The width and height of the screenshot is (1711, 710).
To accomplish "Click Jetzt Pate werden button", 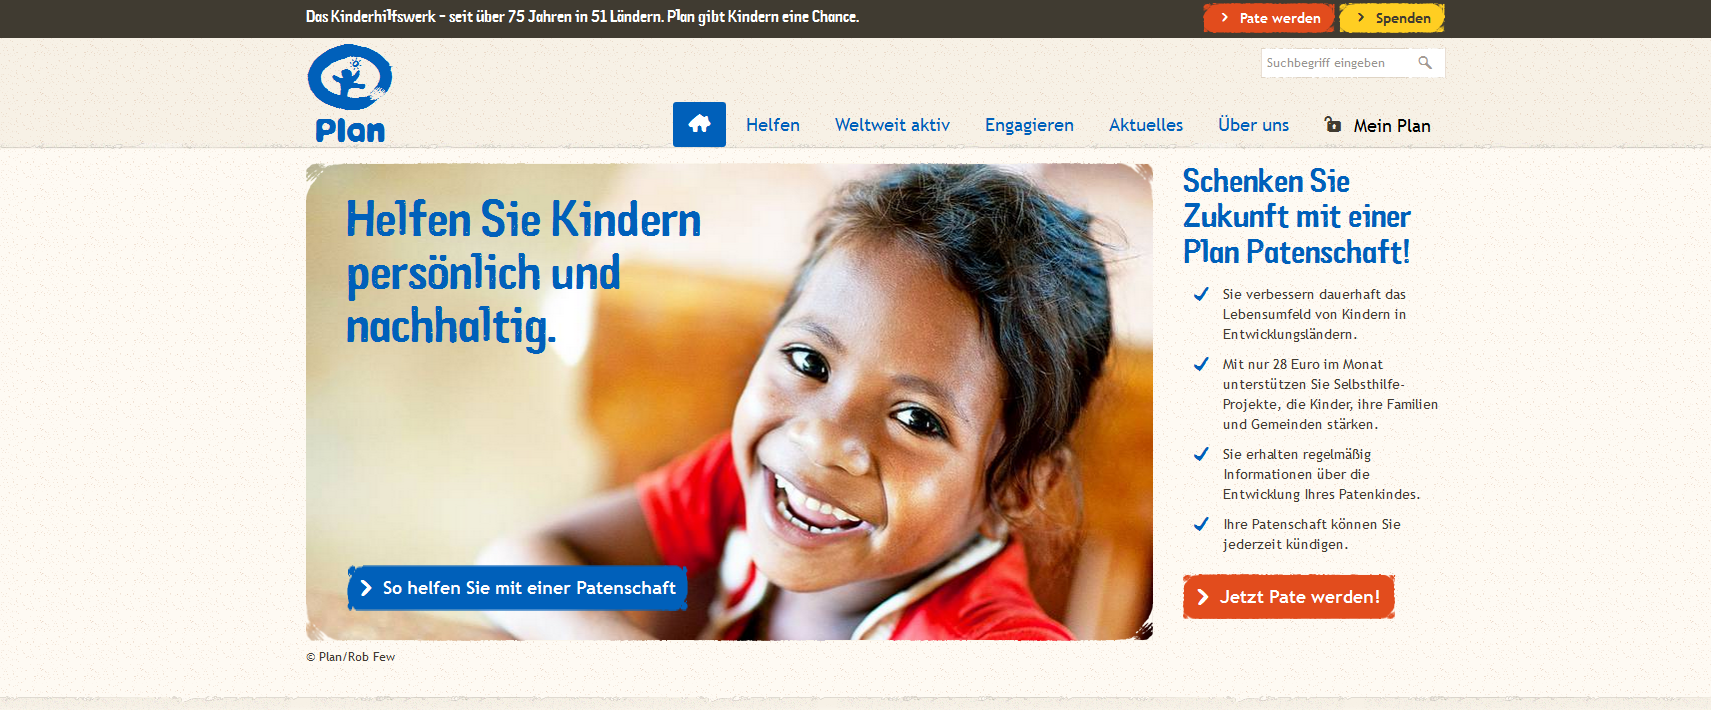I will 1289,597.
